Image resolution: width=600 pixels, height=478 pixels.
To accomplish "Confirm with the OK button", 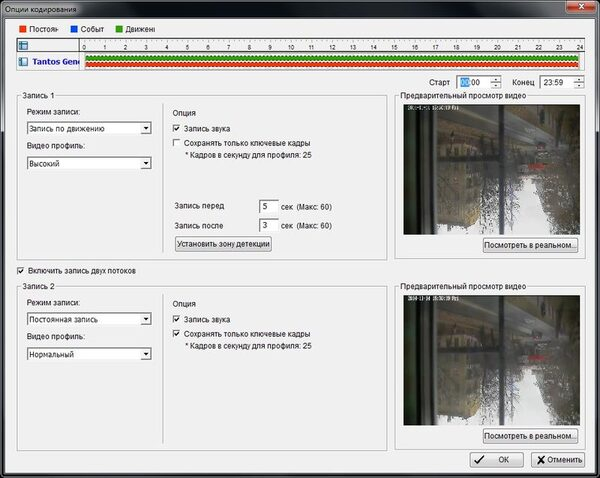I will (497, 460).
